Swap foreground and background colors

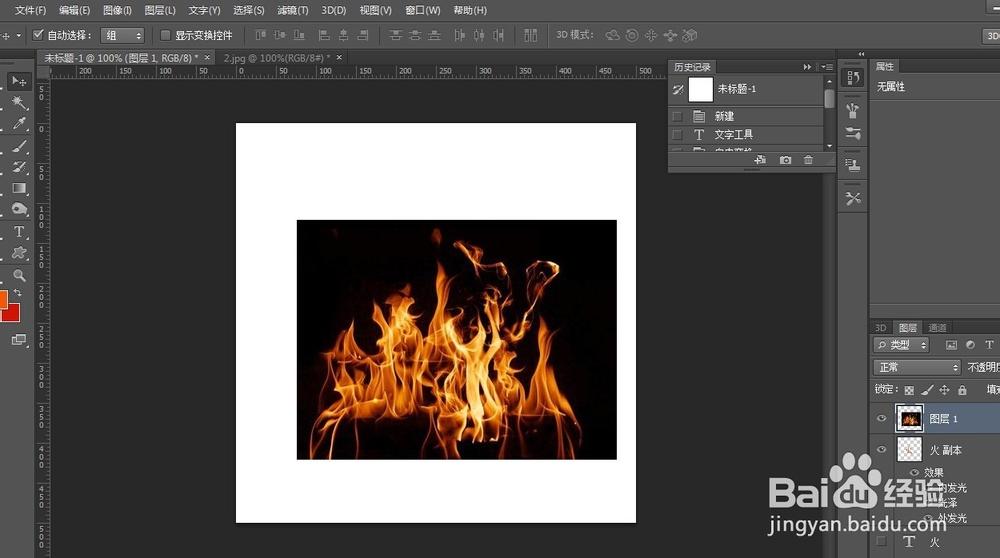18,293
